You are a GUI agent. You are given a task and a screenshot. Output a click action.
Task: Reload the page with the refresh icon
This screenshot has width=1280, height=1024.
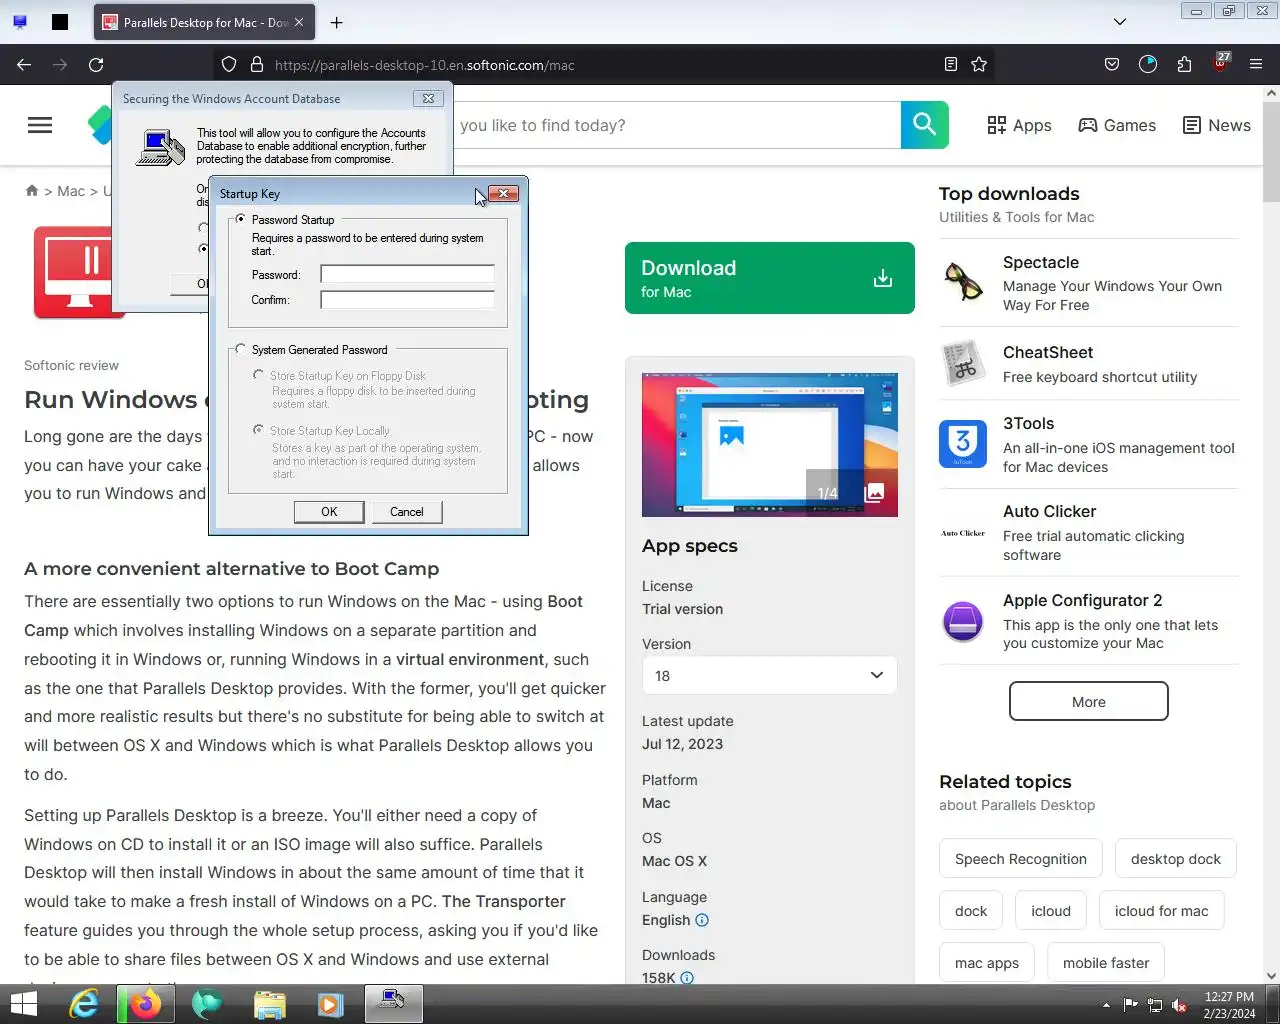(x=96, y=65)
